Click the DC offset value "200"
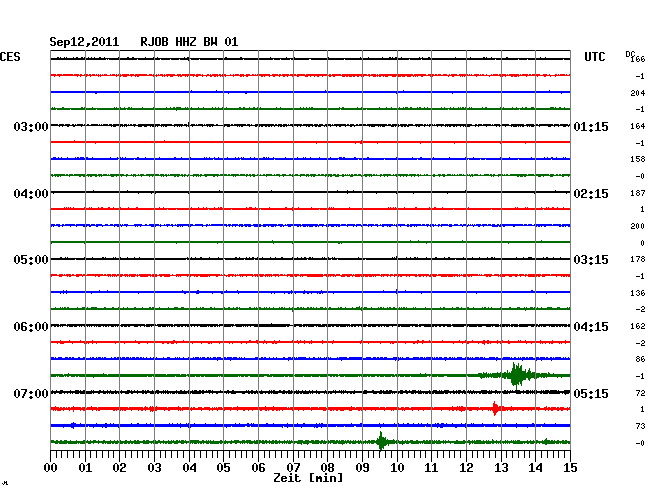The width and height of the screenshot is (650, 494). (638, 226)
